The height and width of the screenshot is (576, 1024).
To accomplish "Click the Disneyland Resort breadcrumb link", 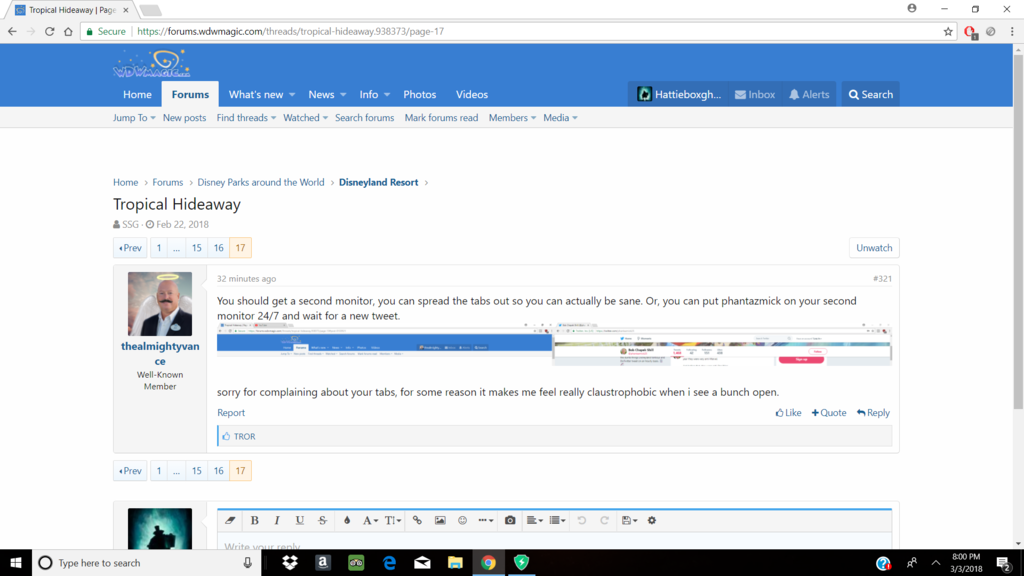I will 378,182.
